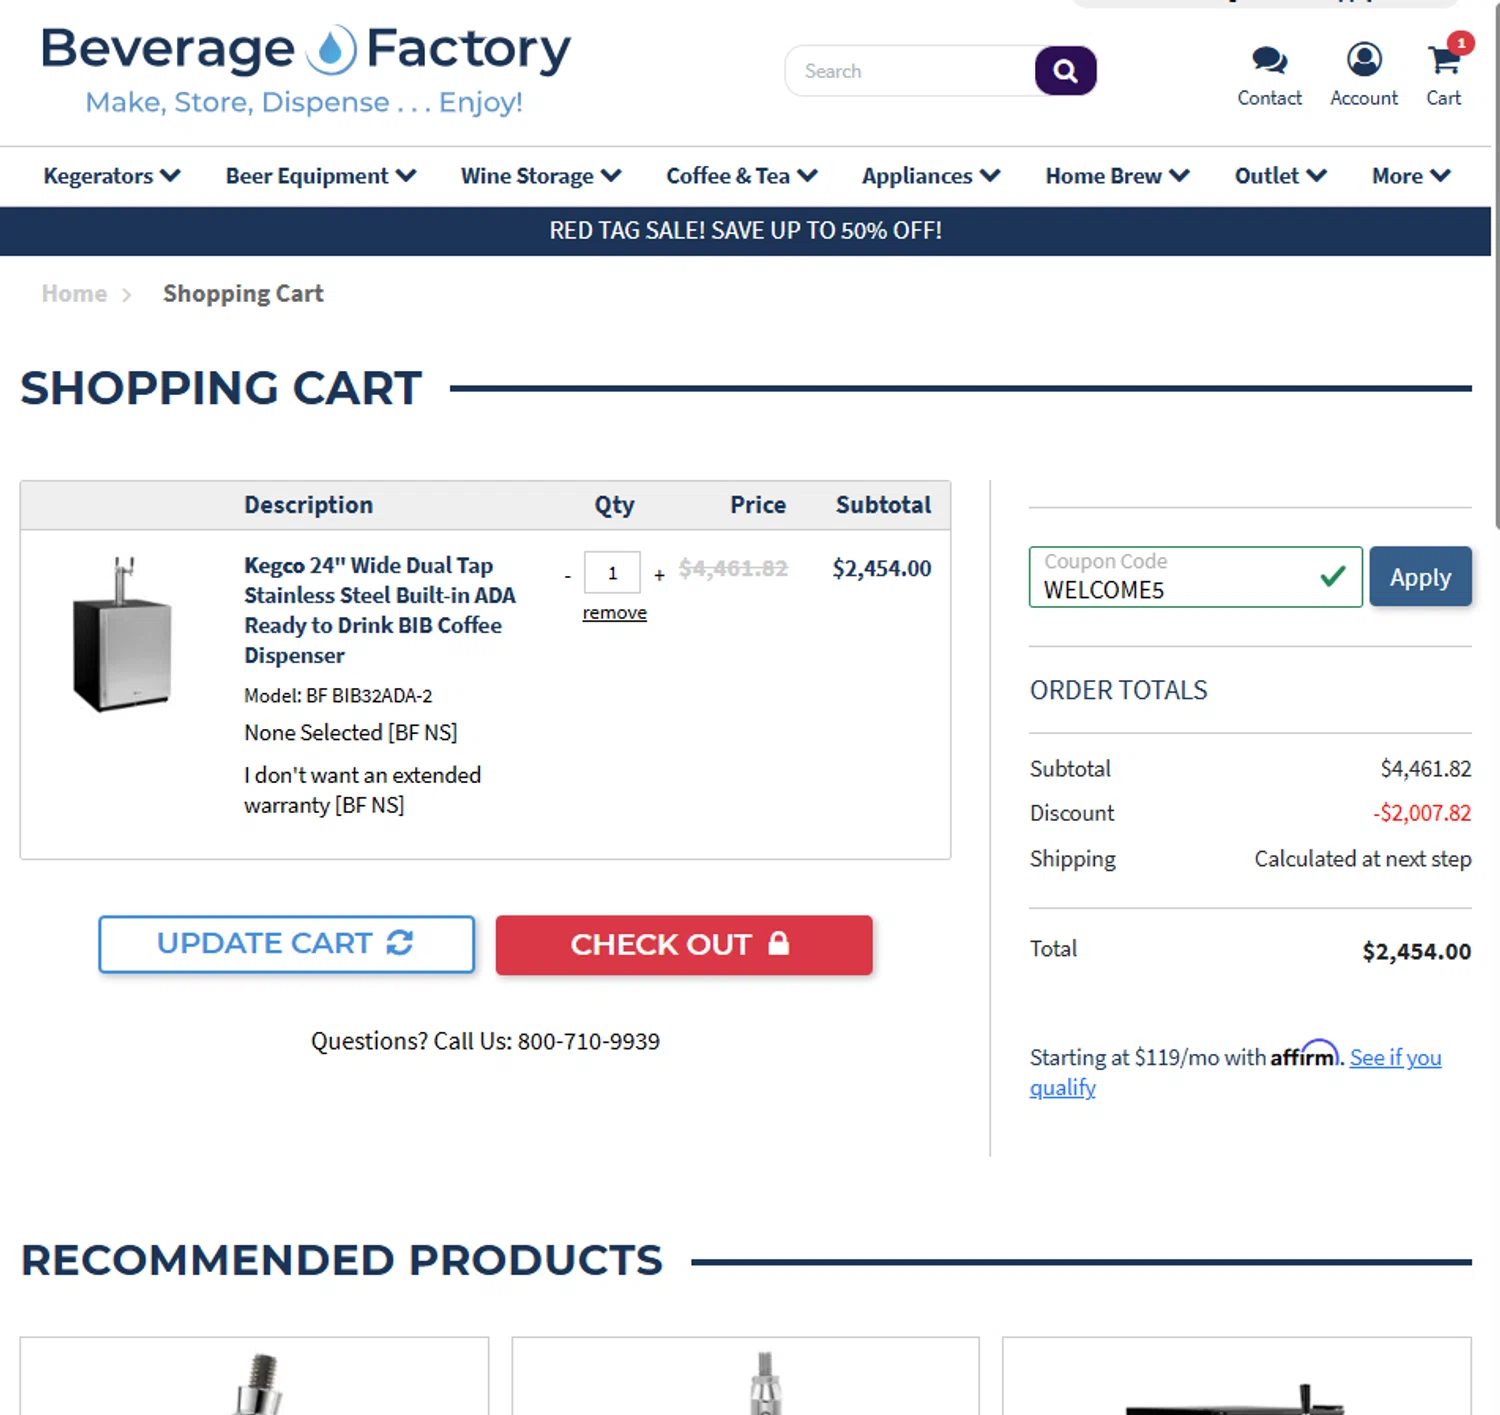The image size is (1500, 1415).
Task: Click the remove link under quantity
Action: click(x=614, y=613)
